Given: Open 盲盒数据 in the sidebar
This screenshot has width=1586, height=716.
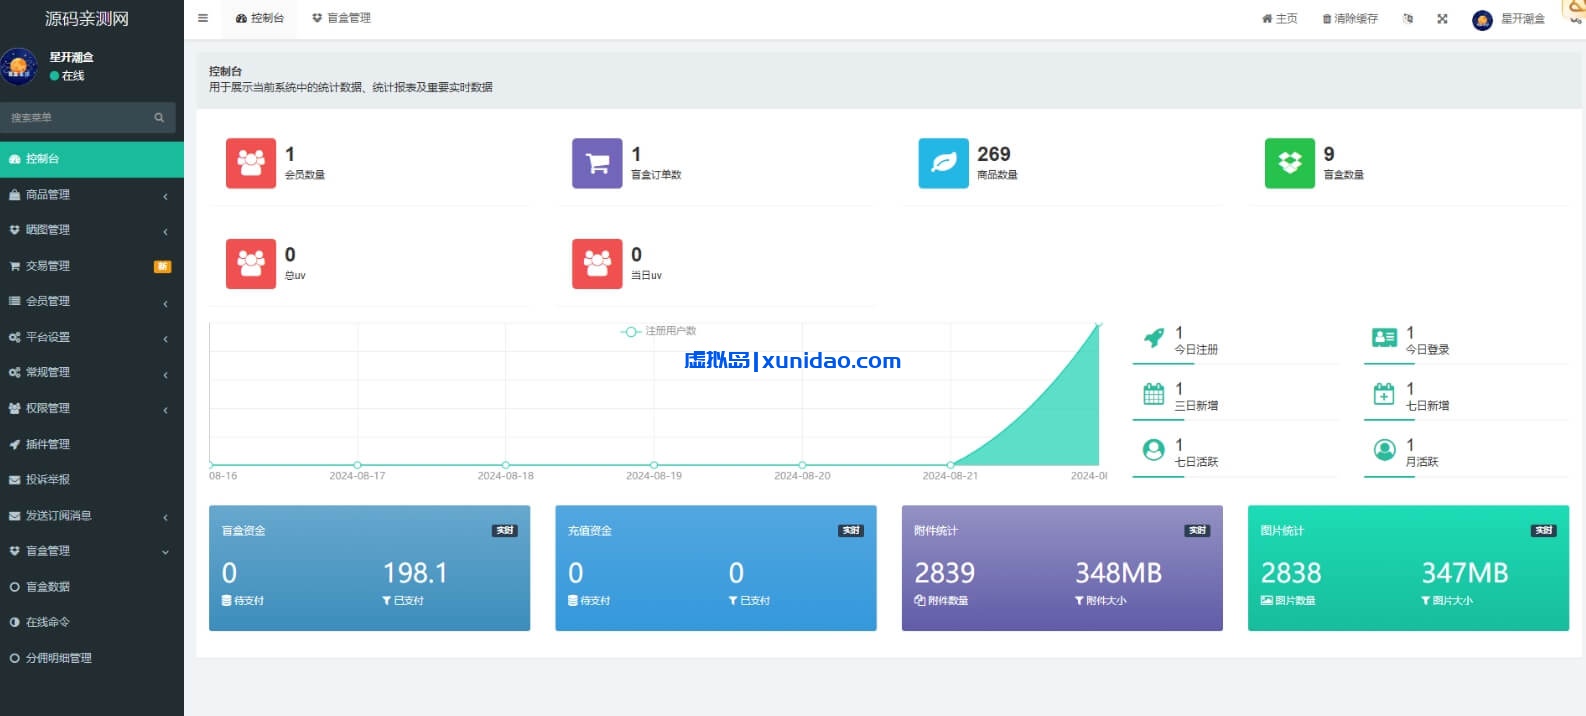Looking at the screenshot, I should pos(48,587).
